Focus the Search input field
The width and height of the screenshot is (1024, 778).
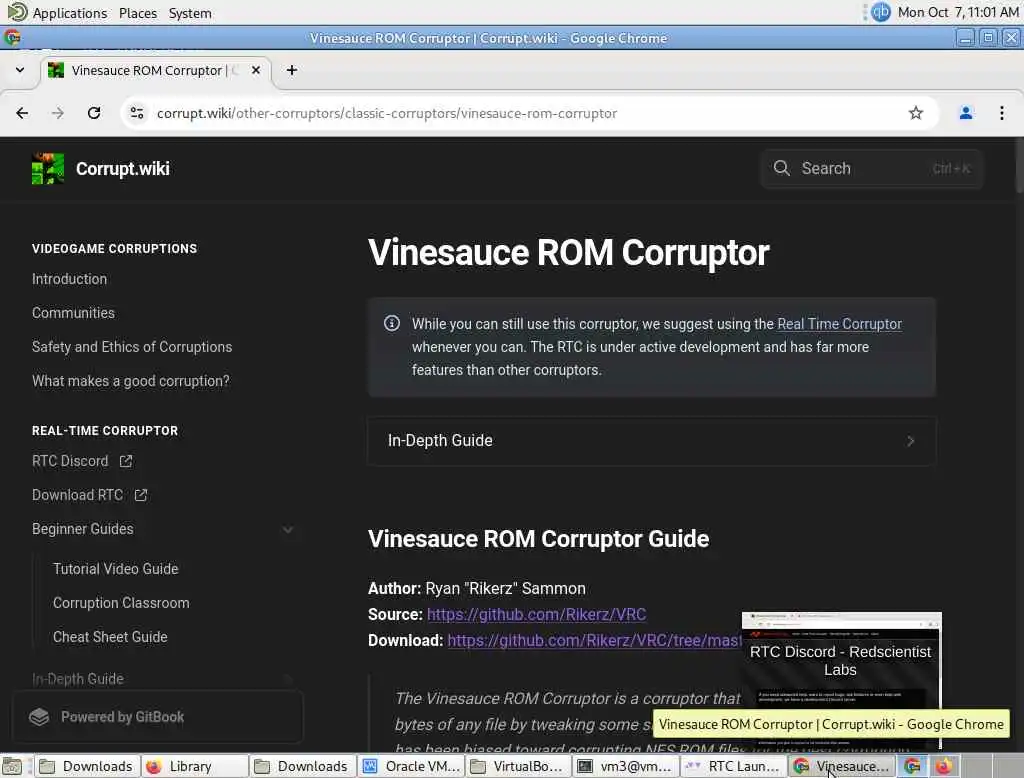point(872,169)
